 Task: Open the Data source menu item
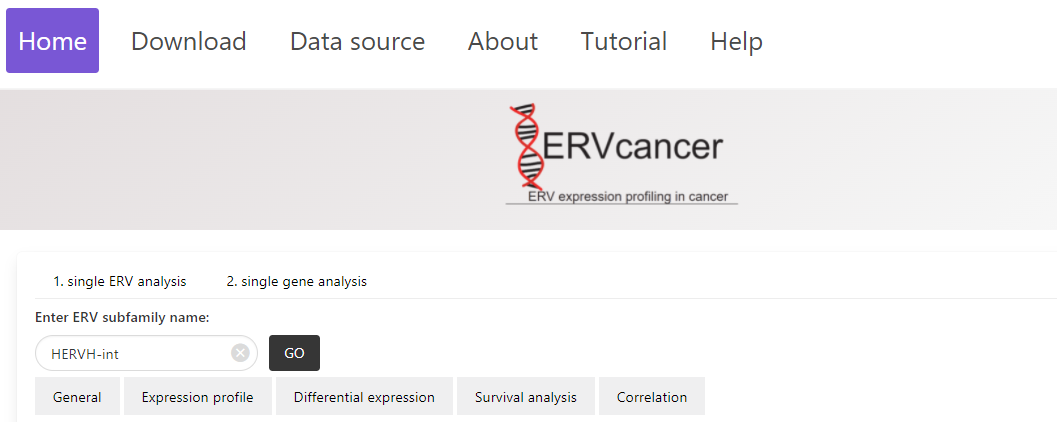pos(357,41)
